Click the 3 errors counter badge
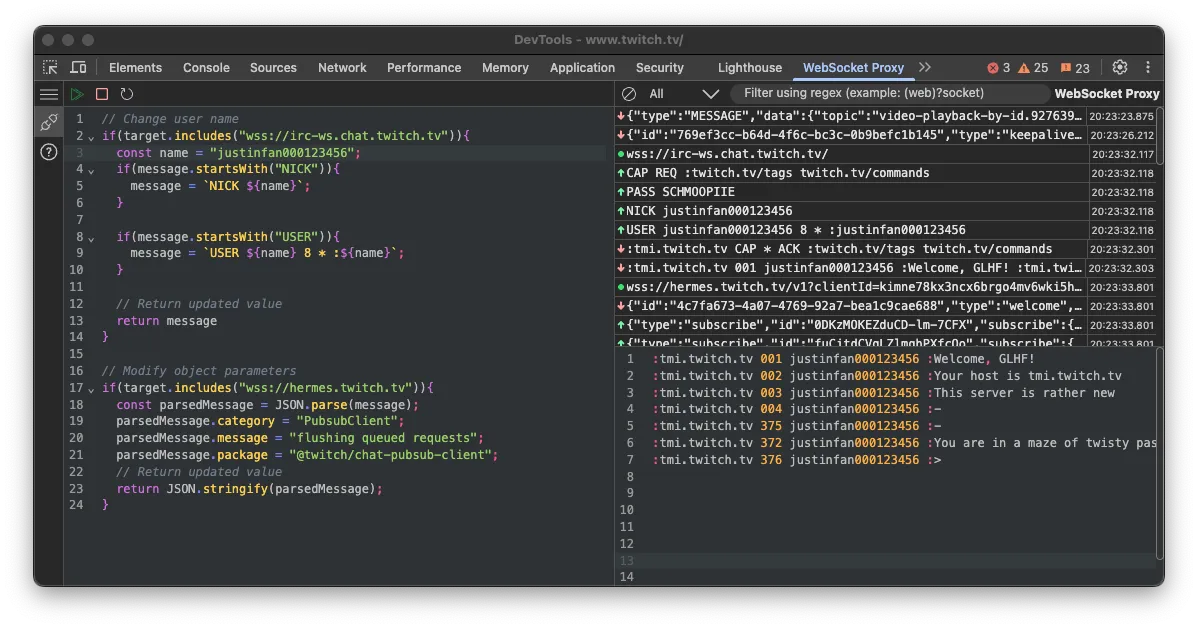Screen dimensions: 1198x628 pos(998,67)
